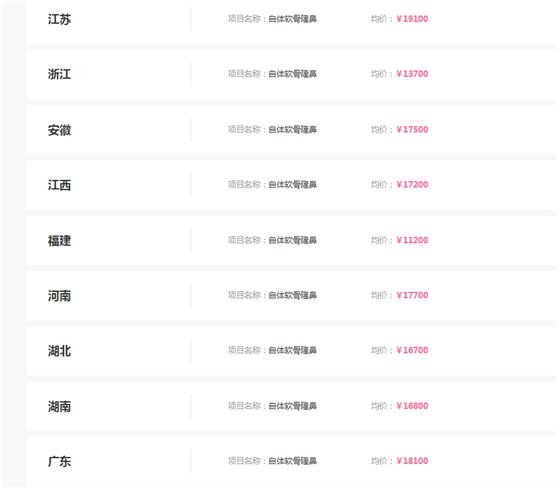The image size is (558, 489).
Task: Select the 江西 province heading
Action: pyautogui.click(x=59, y=185)
